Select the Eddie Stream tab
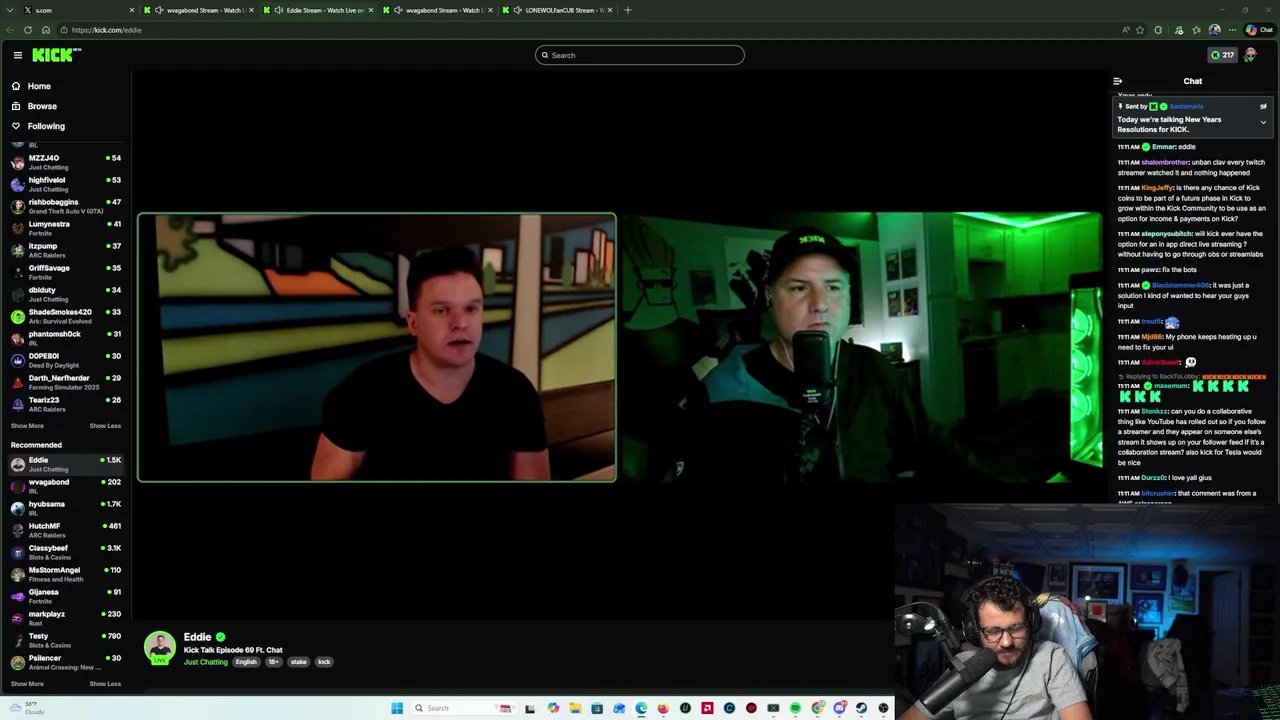 click(x=317, y=10)
